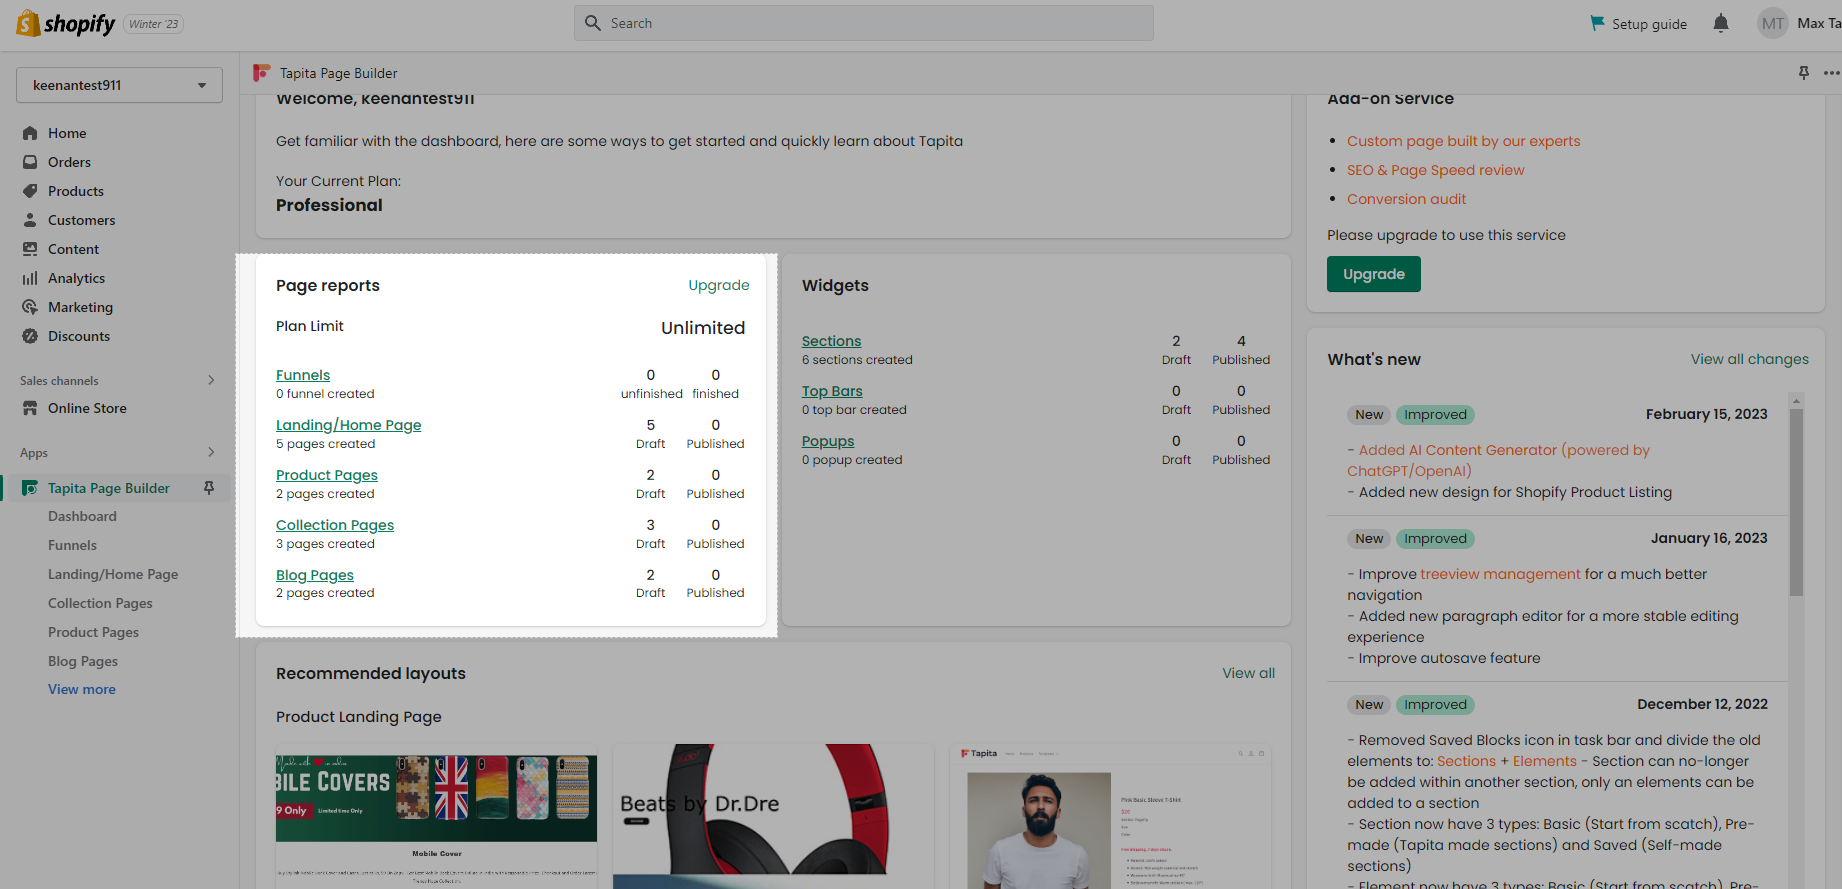The width and height of the screenshot is (1842, 889).
Task: Click View all recommended layouts
Action: click(1248, 673)
